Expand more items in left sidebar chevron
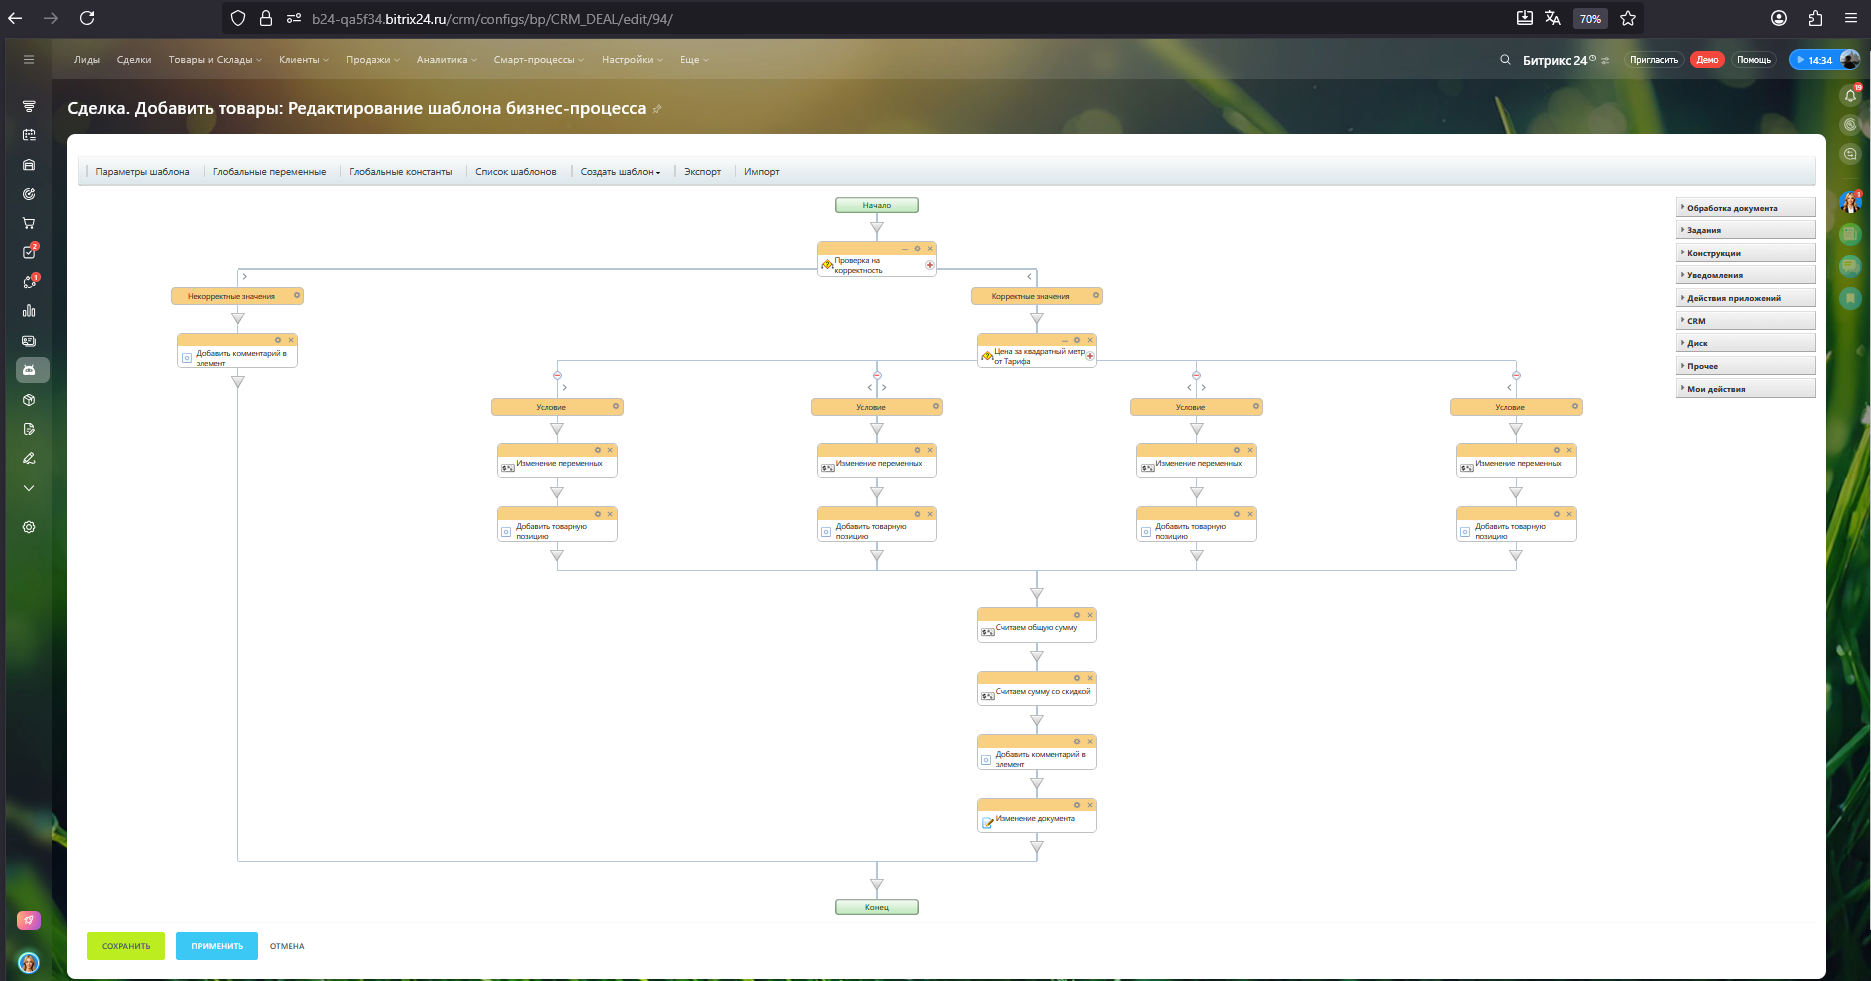Image resolution: width=1871 pixels, height=981 pixels. coord(29,488)
